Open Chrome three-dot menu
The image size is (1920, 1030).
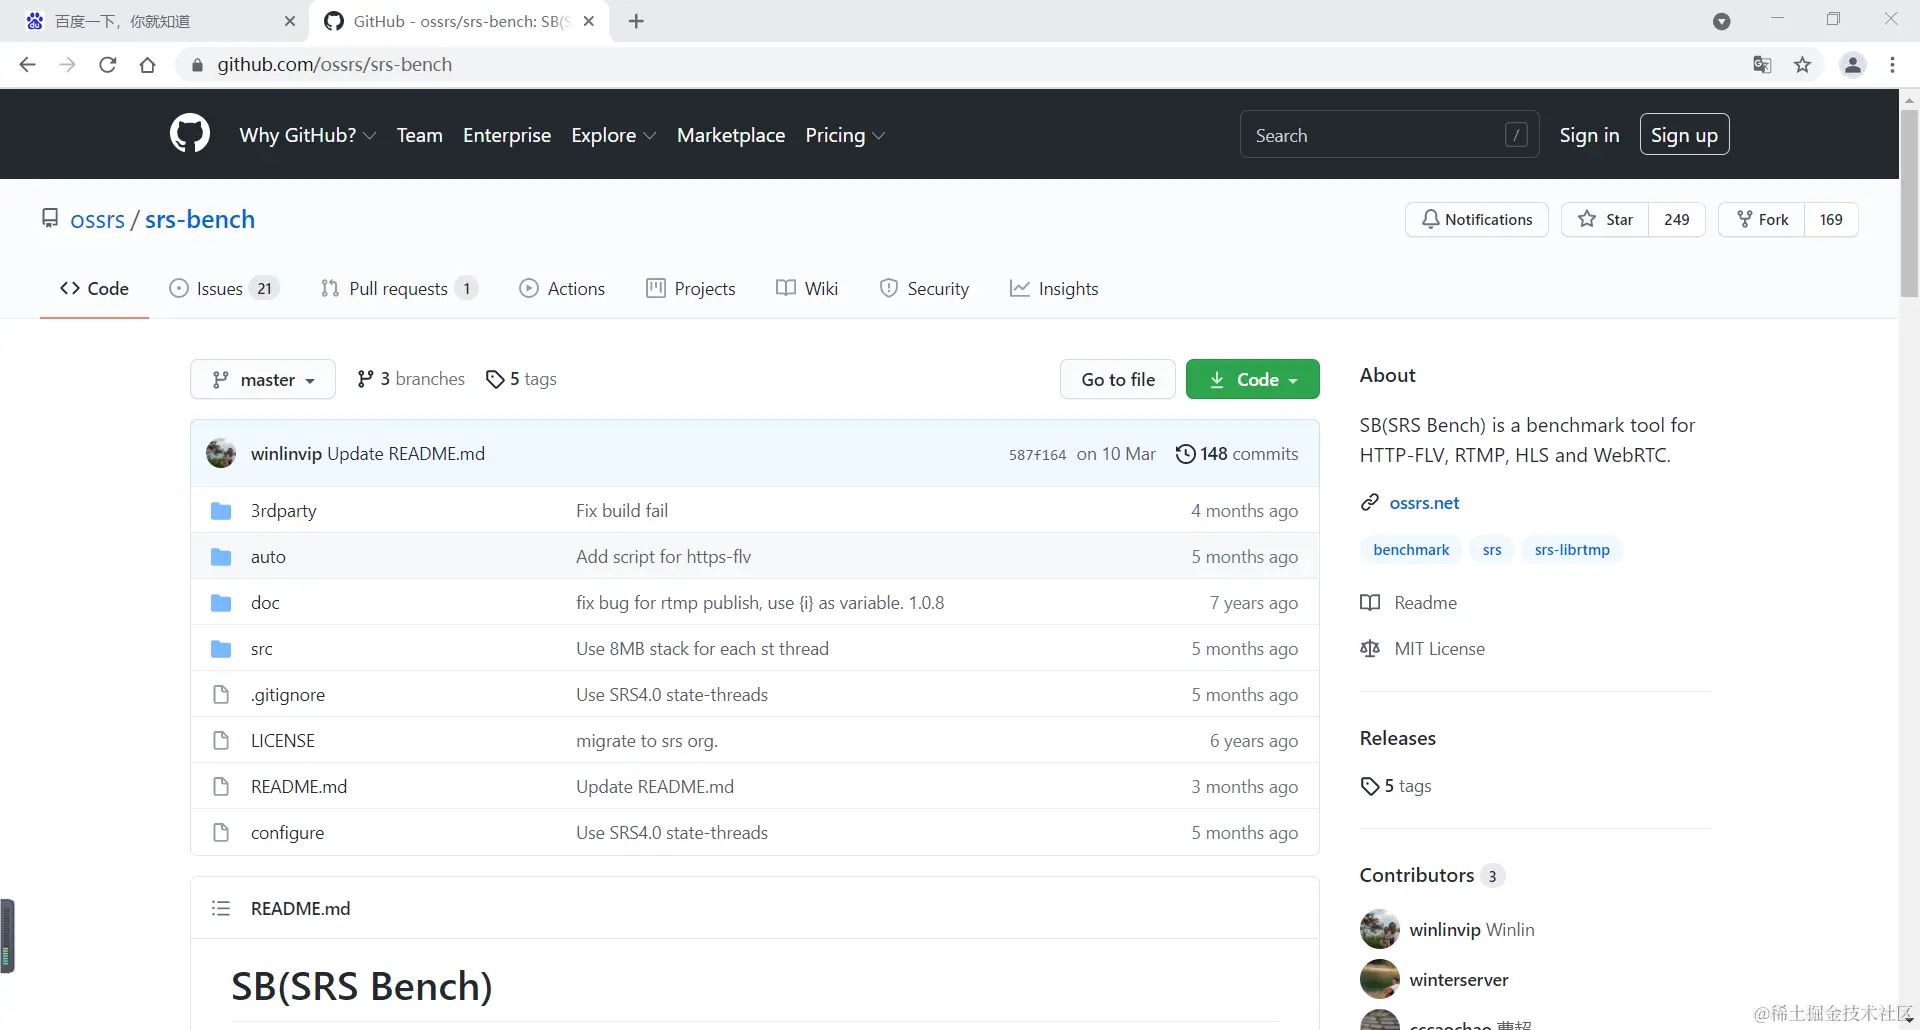point(1892,65)
